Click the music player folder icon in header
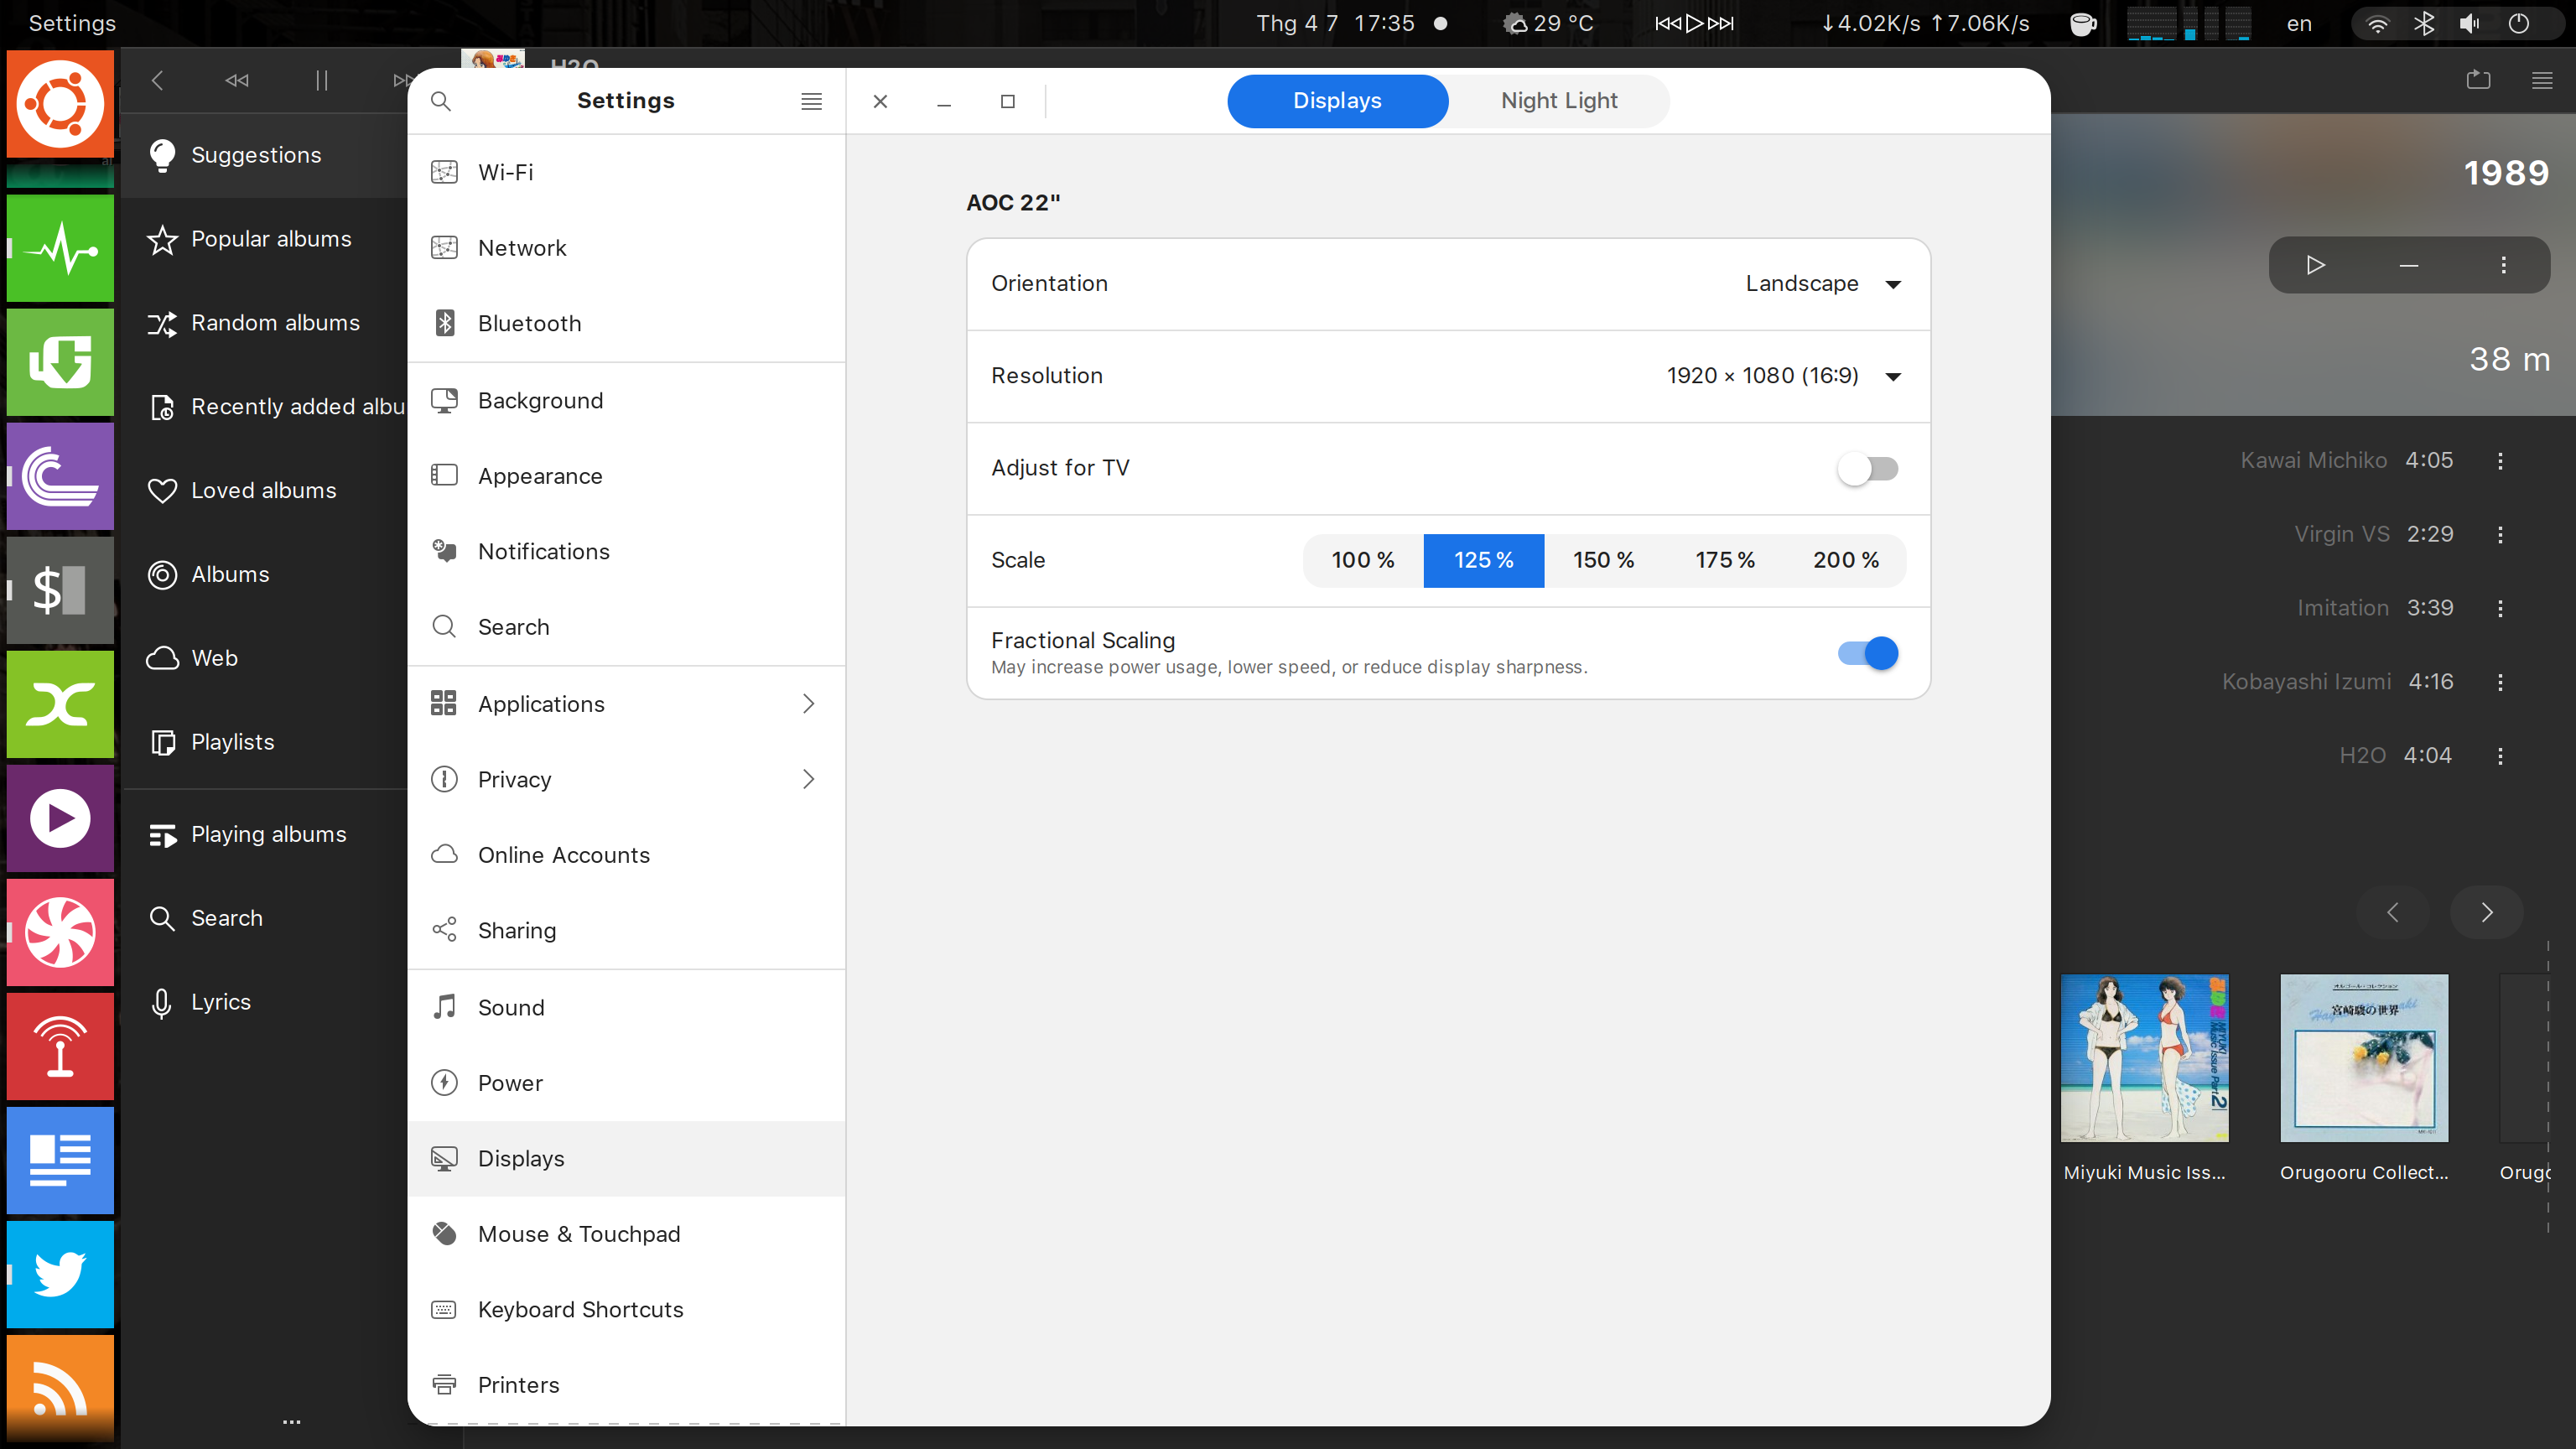Screen dimensions: 2576x1449 click(2479, 80)
